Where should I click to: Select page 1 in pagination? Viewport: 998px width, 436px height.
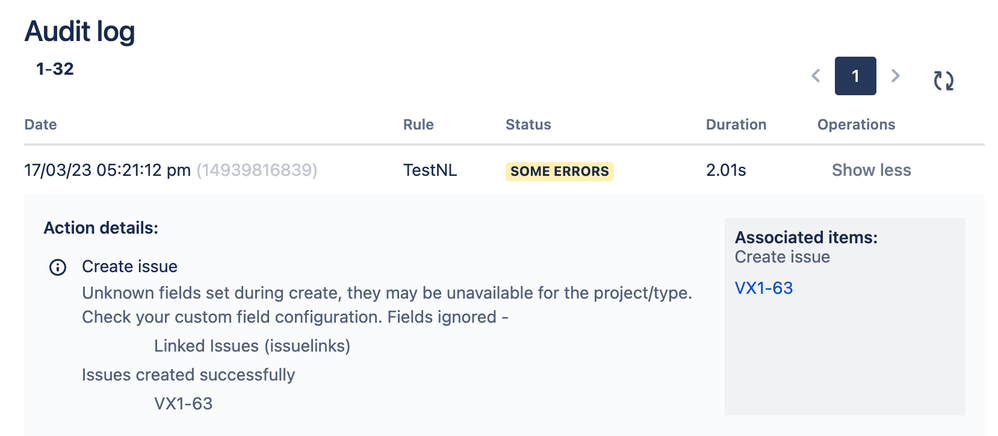click(855, 76)
